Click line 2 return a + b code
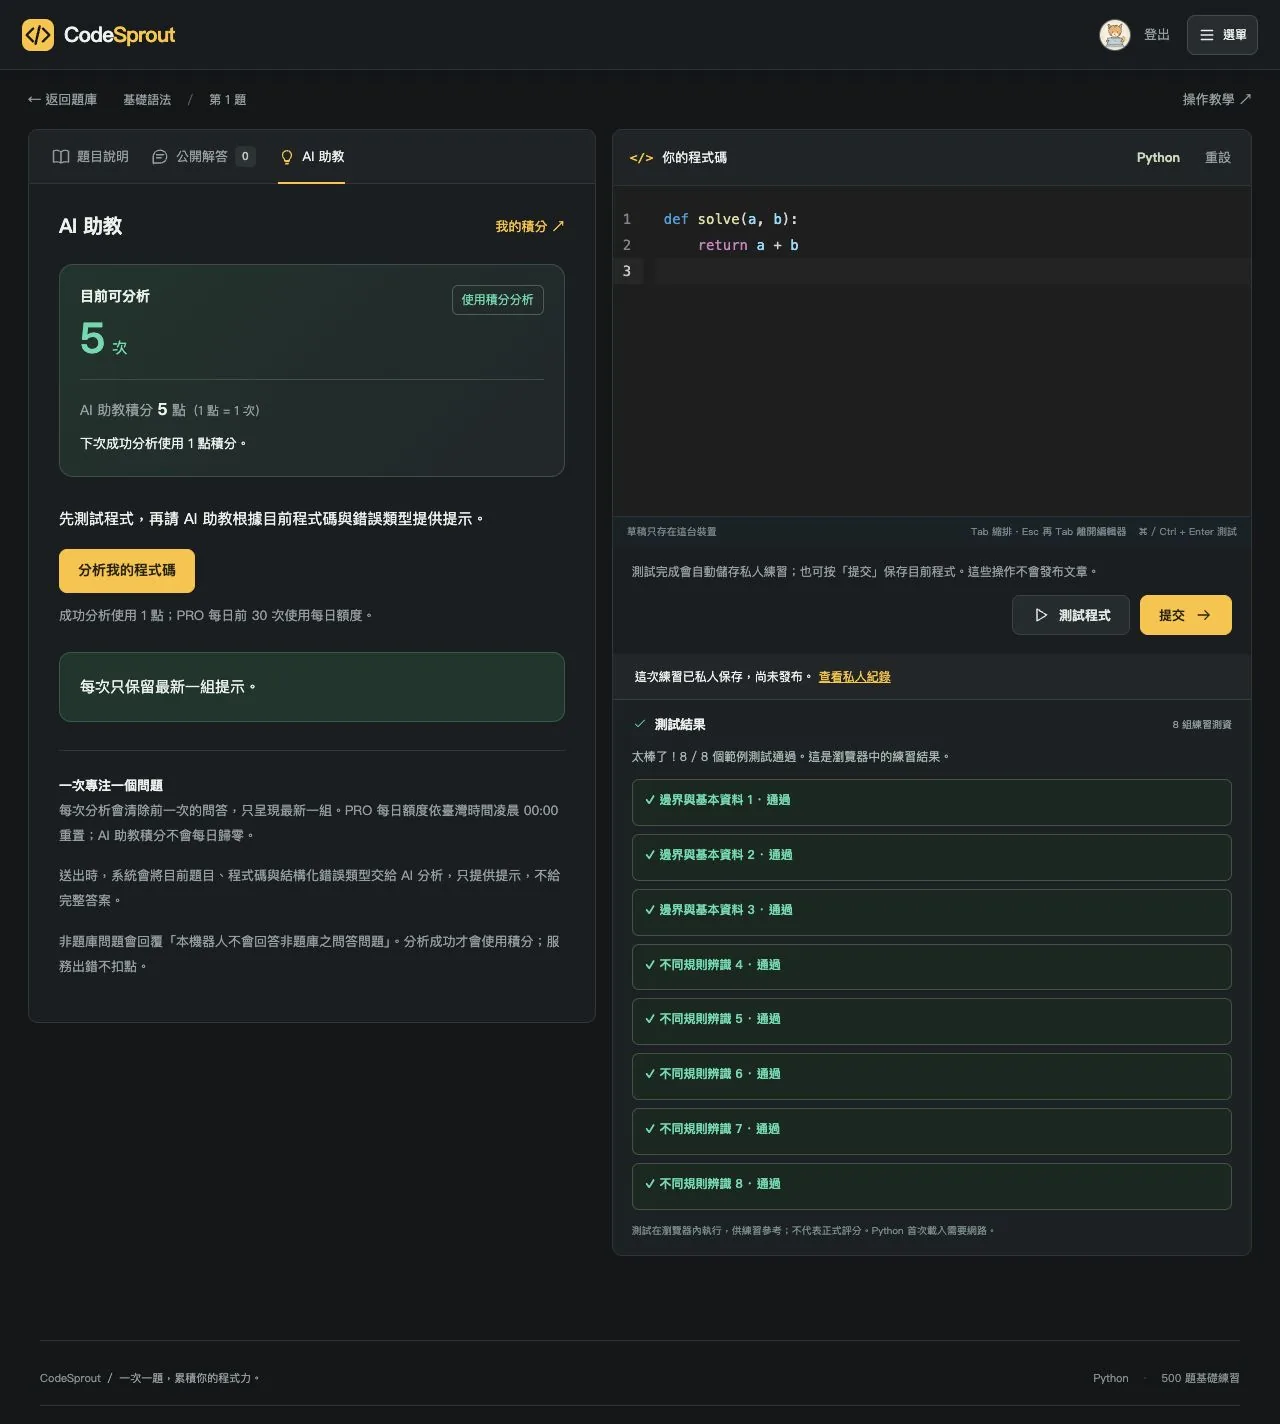Image resolution: width=1280 pixels, height=1424 pixels. pyautogui.click(x=748, y=245)
